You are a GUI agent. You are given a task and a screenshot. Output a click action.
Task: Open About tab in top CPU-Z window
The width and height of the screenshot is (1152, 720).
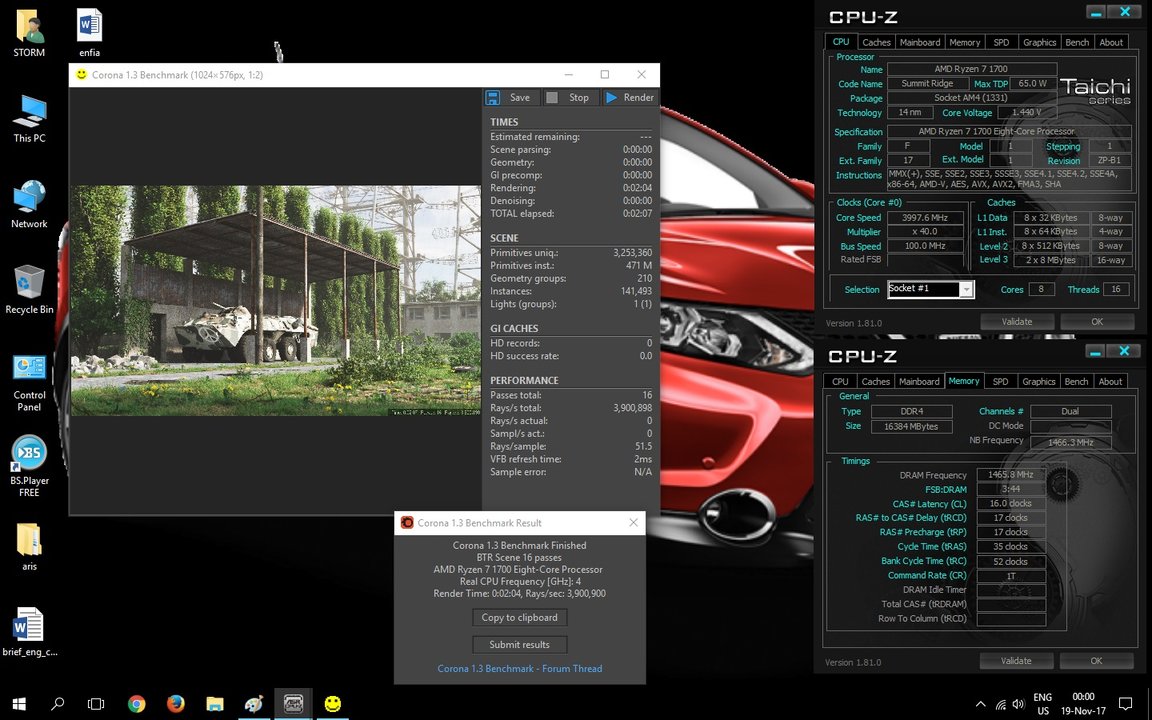[x=1111, y=43]
